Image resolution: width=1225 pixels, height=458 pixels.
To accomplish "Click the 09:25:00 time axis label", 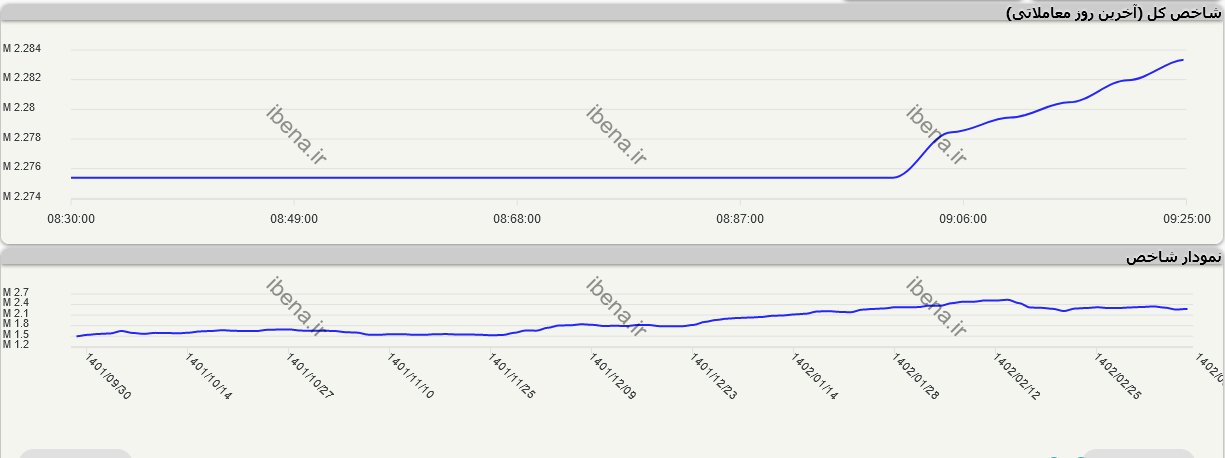I will (x=1185, y=218).
